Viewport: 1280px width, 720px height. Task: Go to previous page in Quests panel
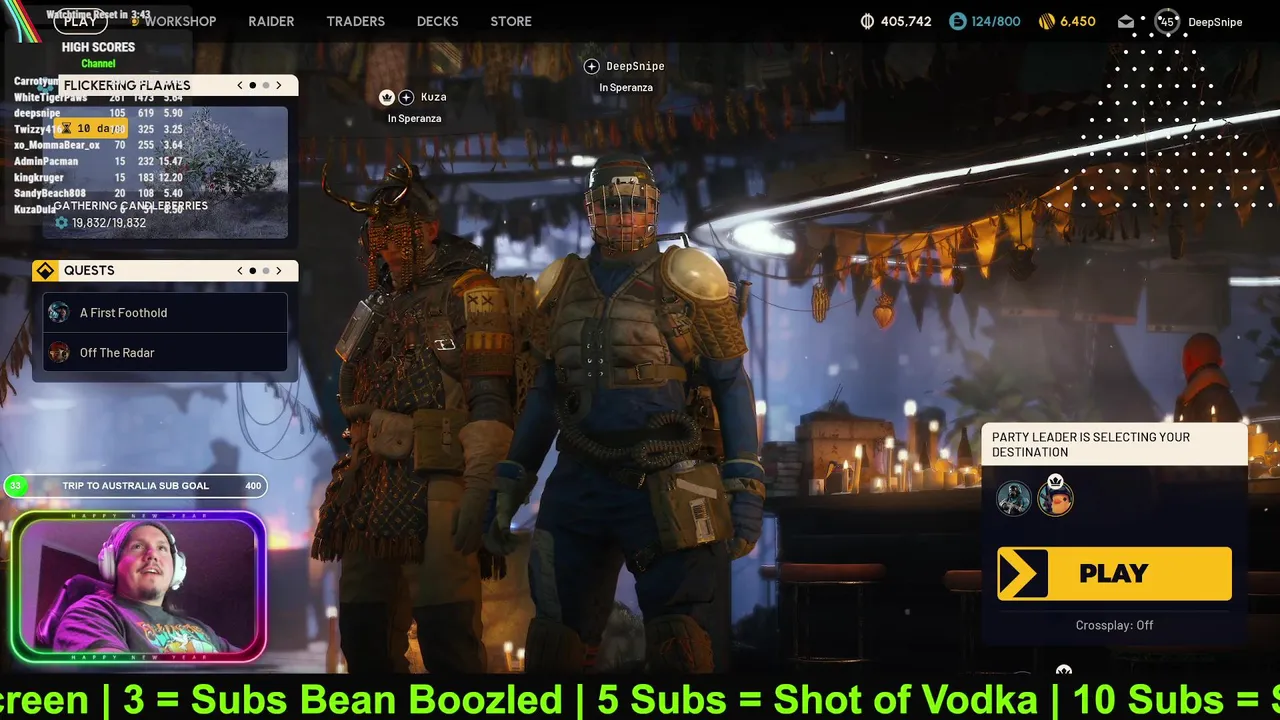coord(240,270)
